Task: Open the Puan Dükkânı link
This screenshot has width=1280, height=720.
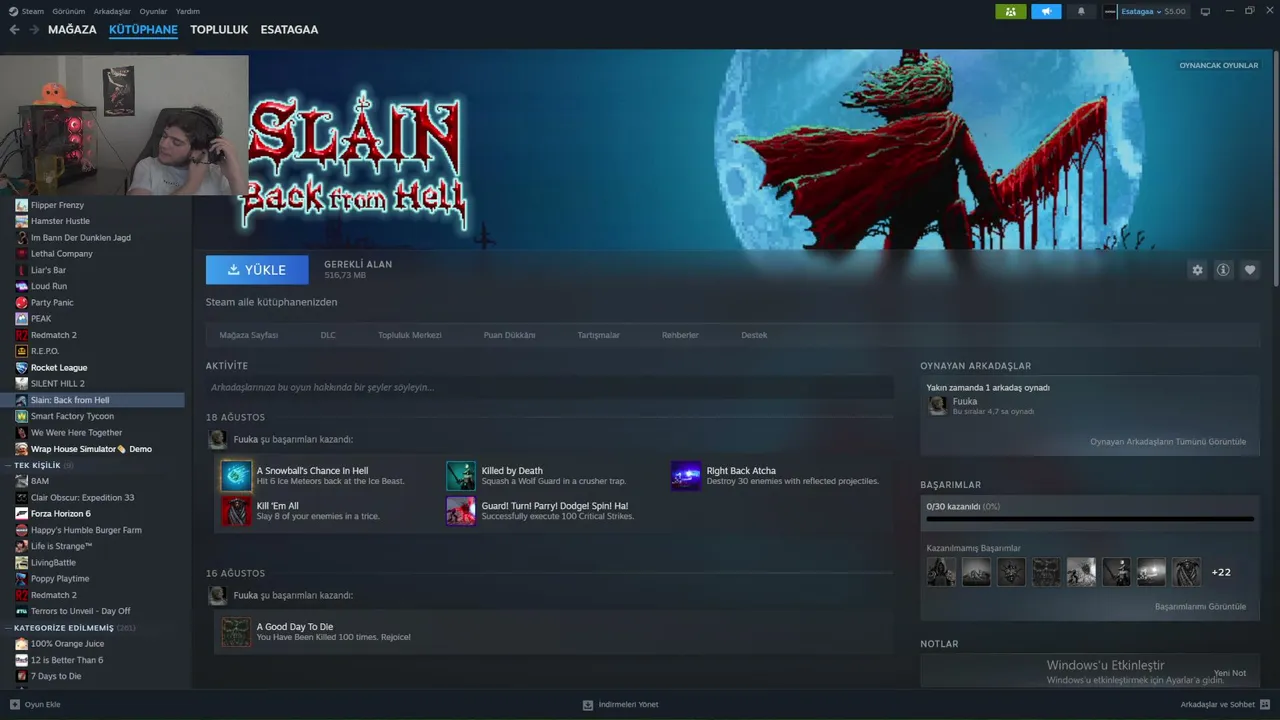Action: (x=510, y=335)
